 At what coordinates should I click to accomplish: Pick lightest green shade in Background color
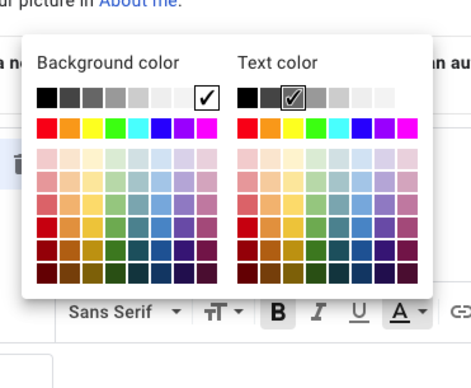[x=115, y=159]
